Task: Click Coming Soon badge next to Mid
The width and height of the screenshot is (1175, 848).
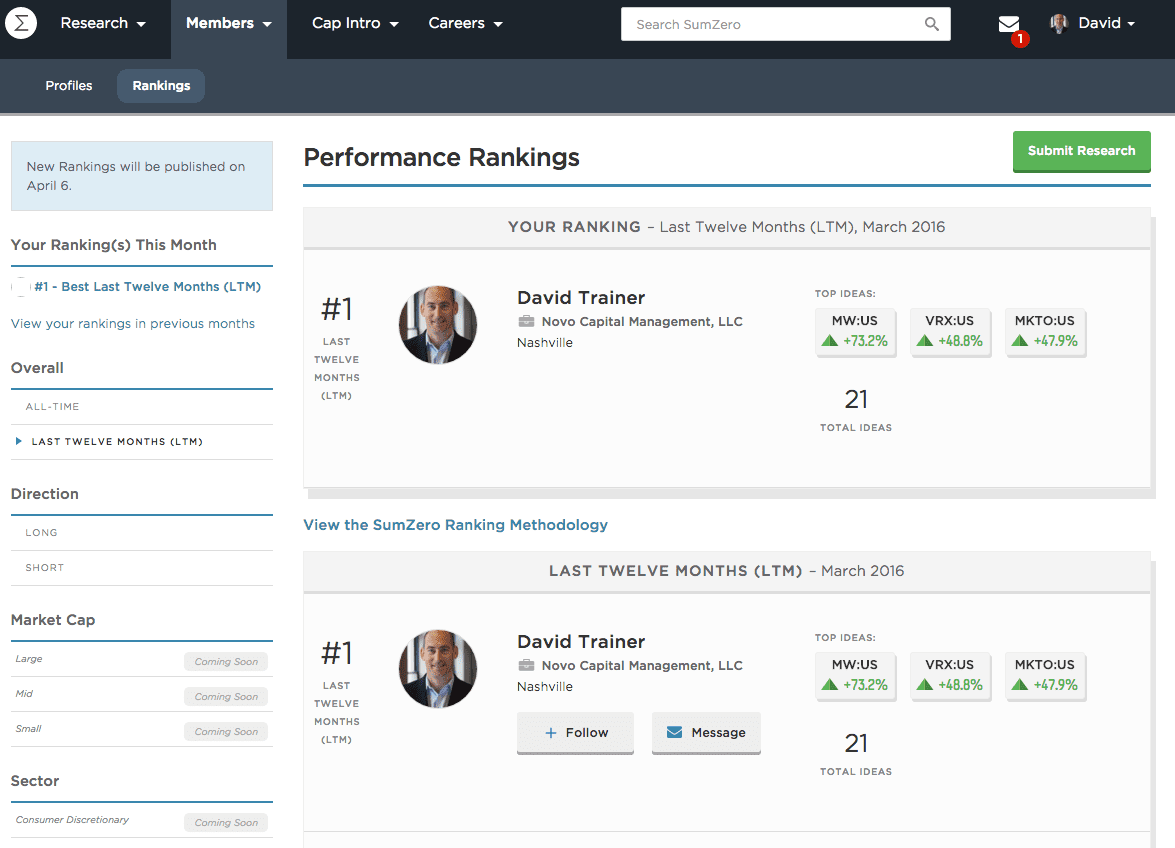Action: pos(226,697)
